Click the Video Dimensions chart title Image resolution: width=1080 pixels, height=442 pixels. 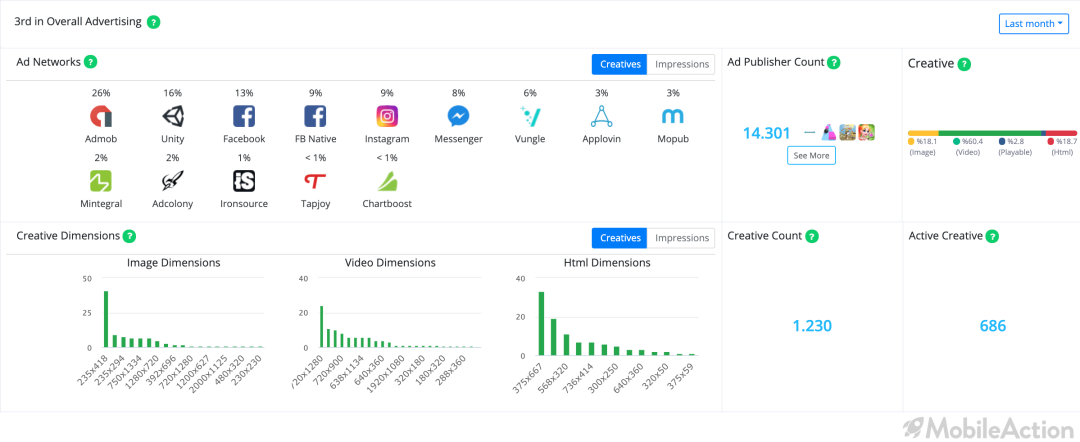[x=390, y=263]
